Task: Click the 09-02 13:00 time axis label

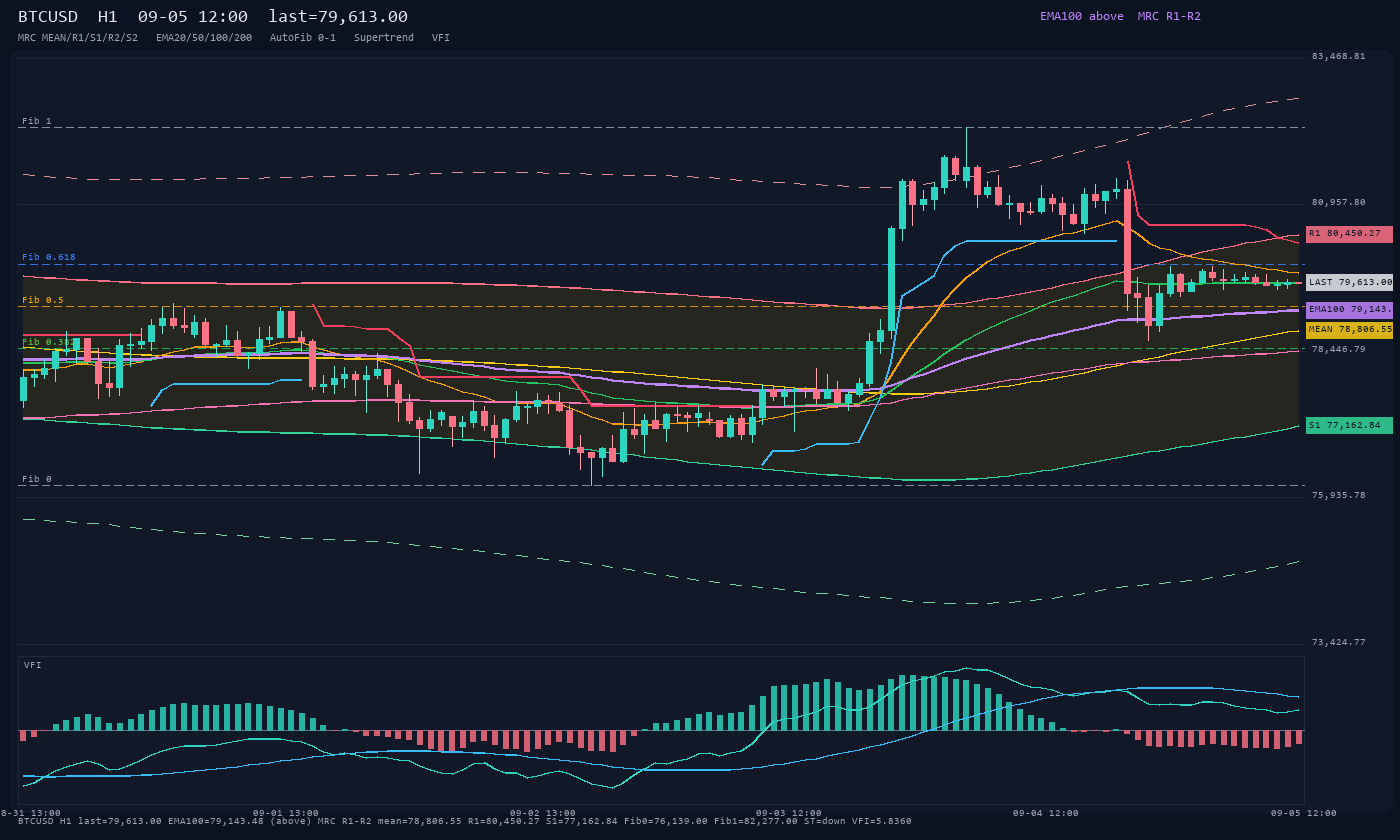Action: 543,813
